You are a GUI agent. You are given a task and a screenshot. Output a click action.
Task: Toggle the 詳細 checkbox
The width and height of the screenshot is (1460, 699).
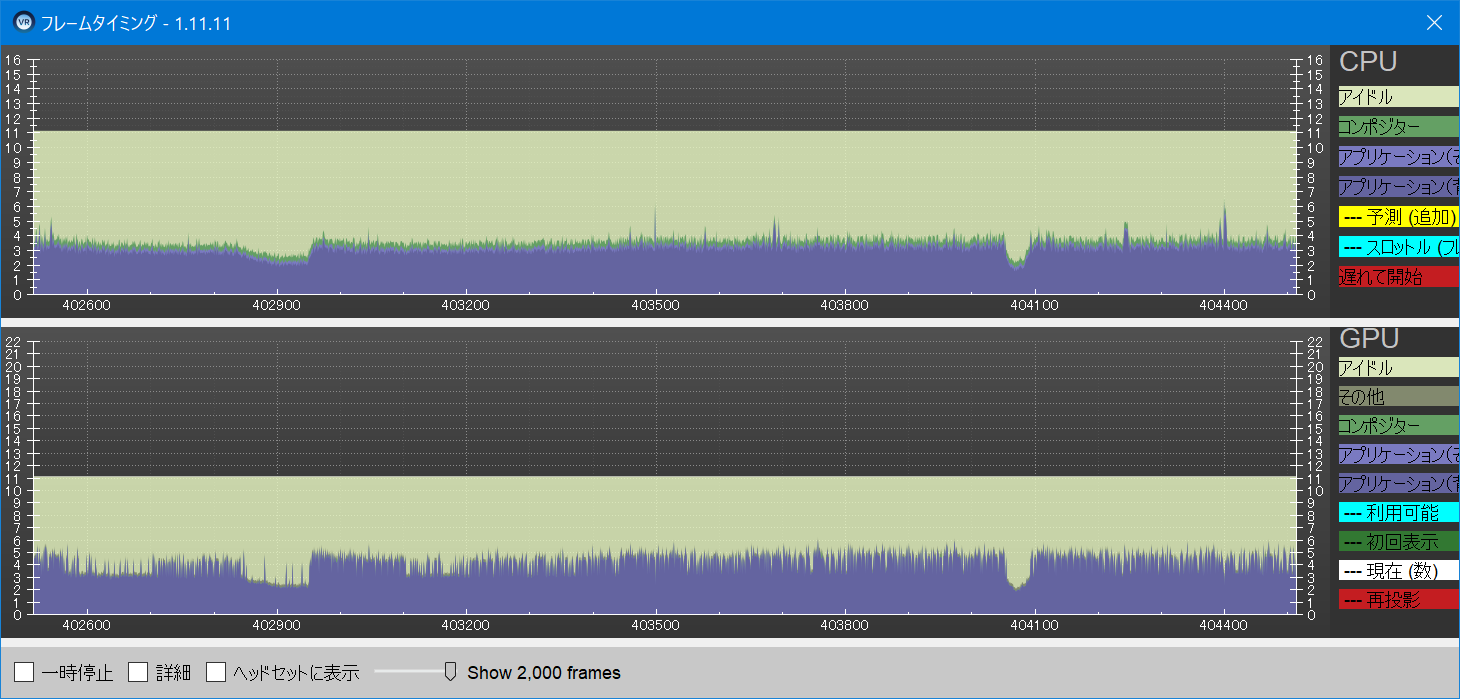139,672
